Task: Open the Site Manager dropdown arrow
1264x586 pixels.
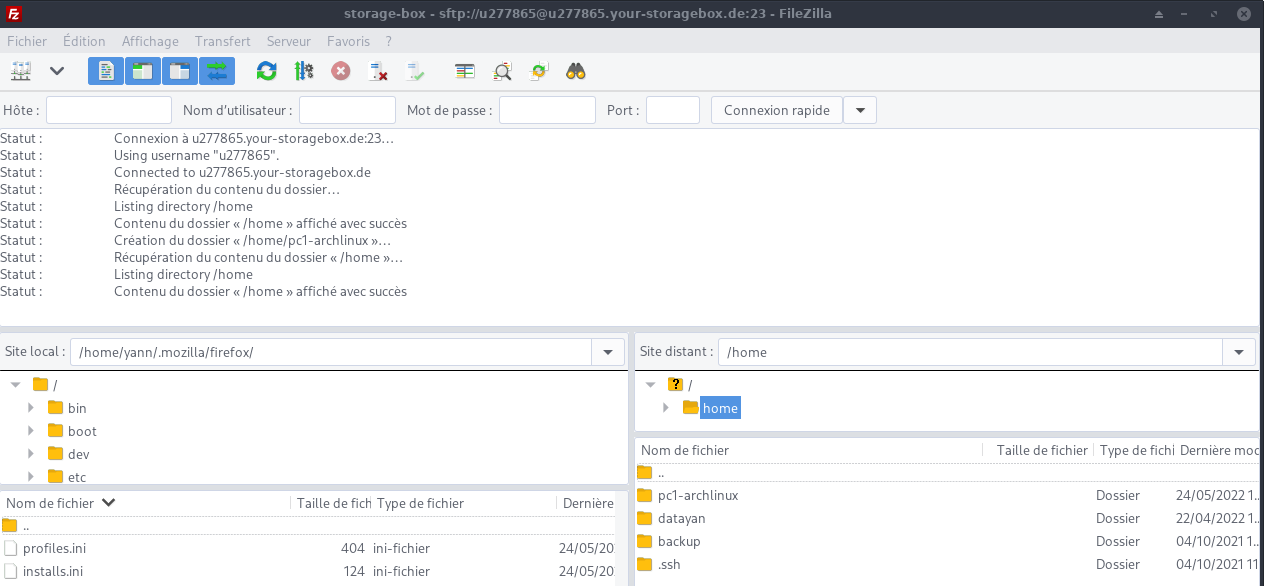Action: click(57, 71)
